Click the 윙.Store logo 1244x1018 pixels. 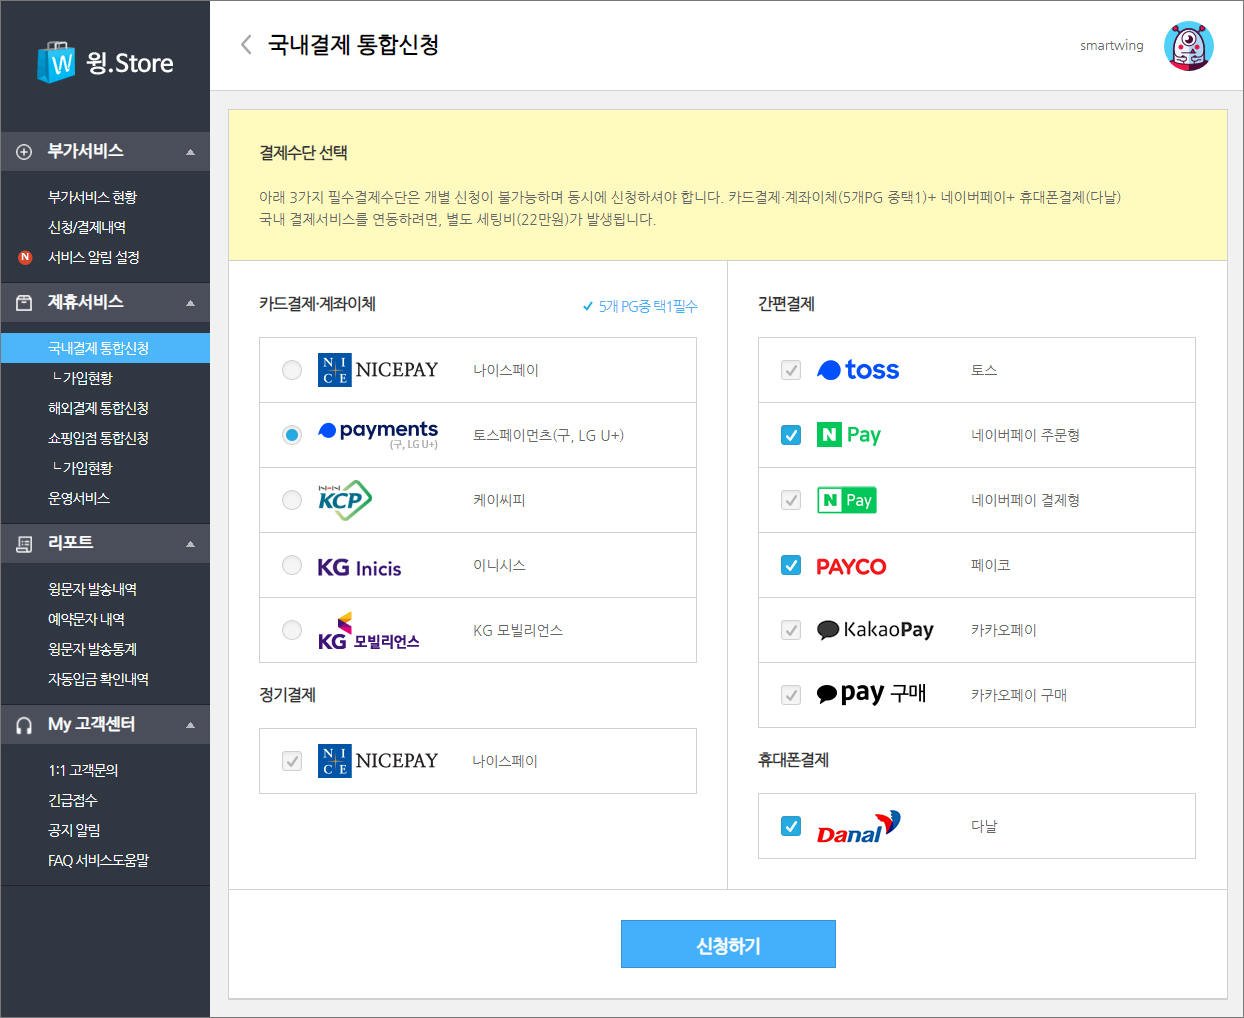click(x=105, y=62)
